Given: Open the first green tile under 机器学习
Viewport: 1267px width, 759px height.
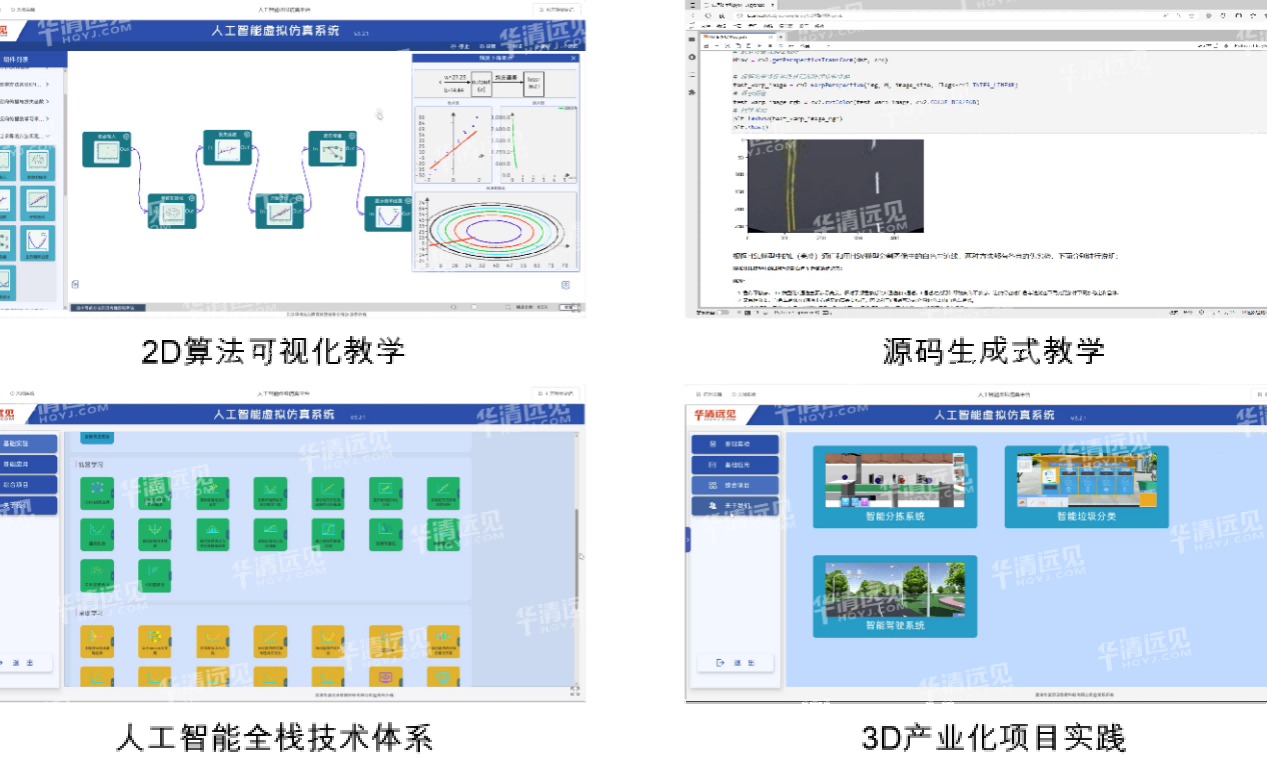Looking at the screenshot, I should [x=97, y=492].
